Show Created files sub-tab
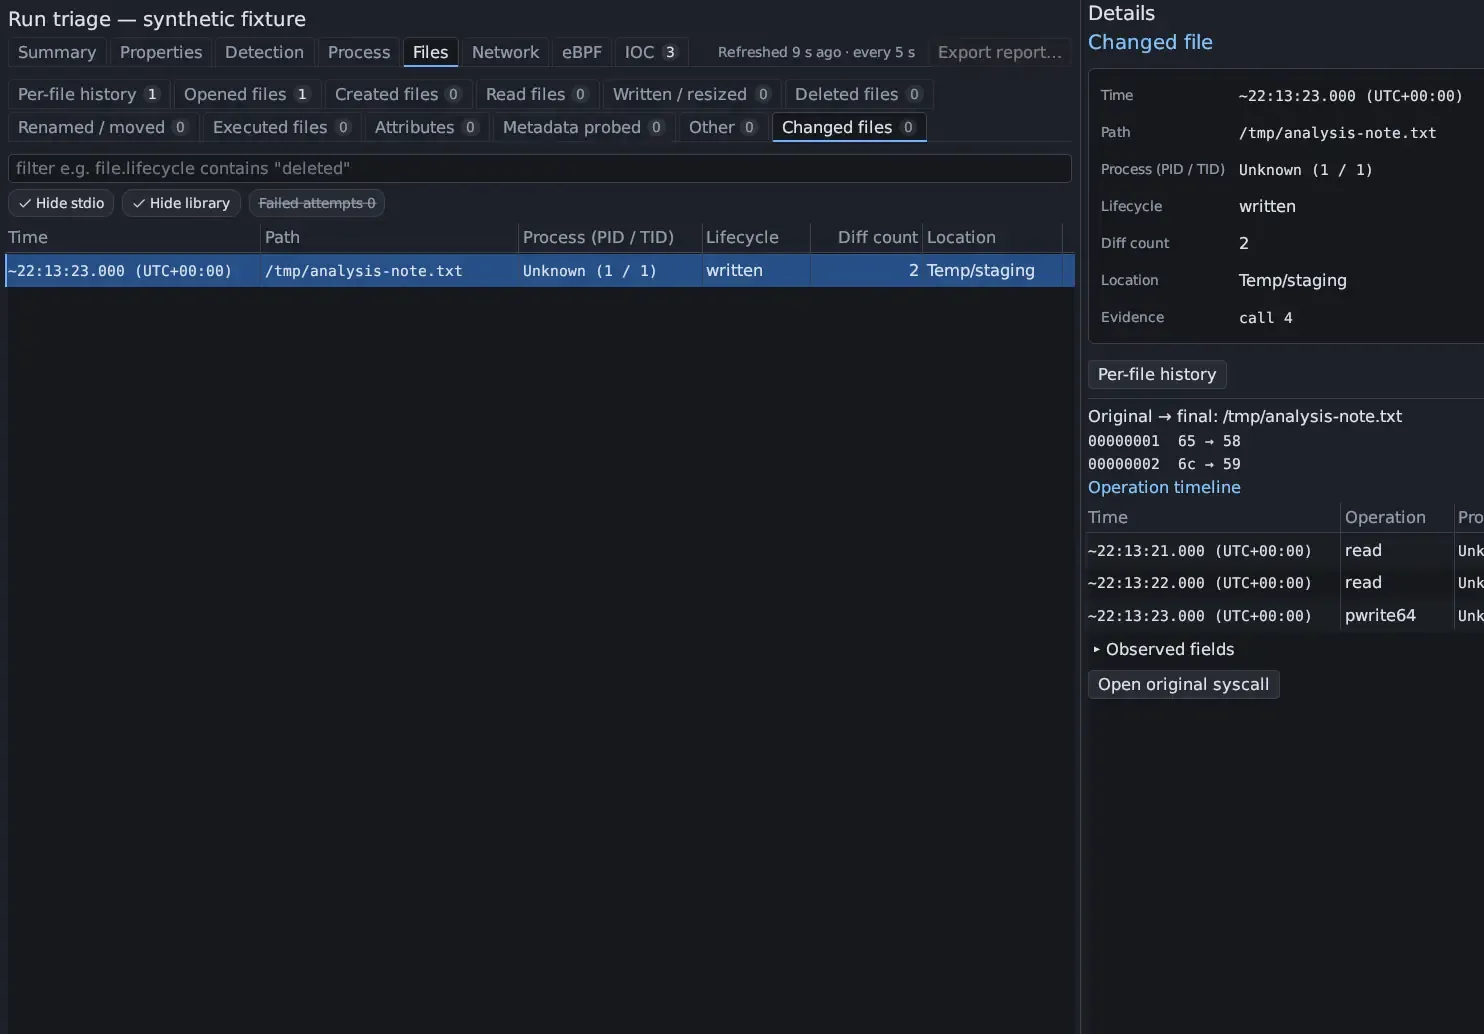The height and width of the screenshot is (1034, 1484). tap(397, 94)
